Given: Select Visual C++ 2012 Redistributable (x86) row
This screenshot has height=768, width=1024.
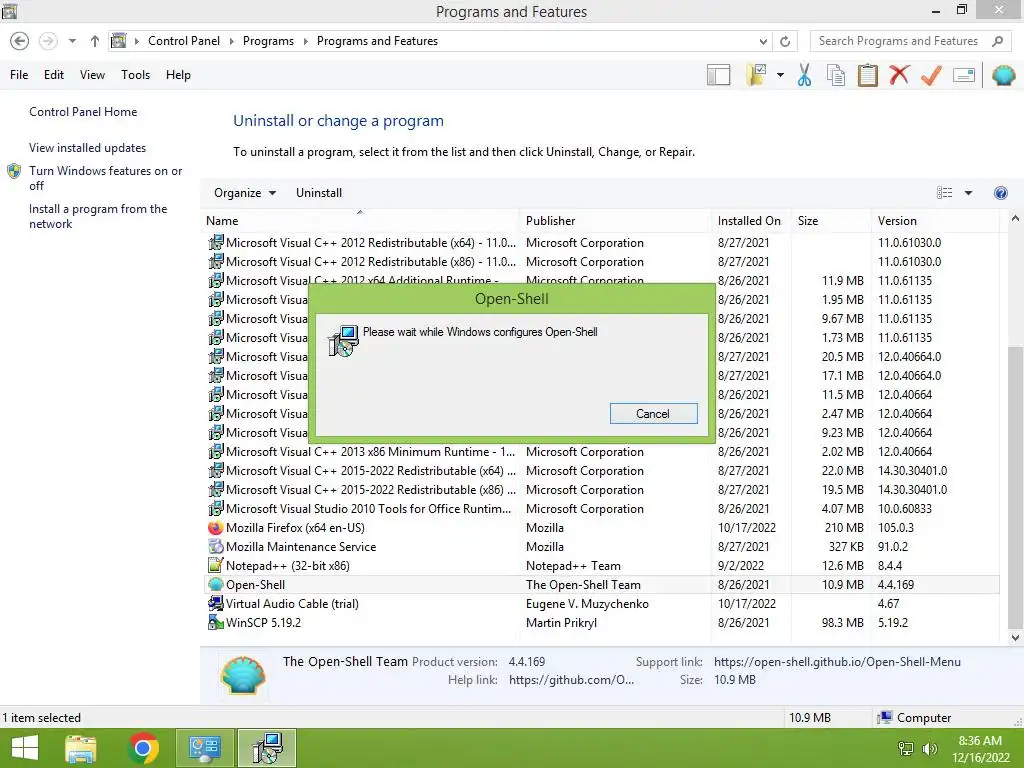Looking at the screenshot, I should click(x=600, y=262).
